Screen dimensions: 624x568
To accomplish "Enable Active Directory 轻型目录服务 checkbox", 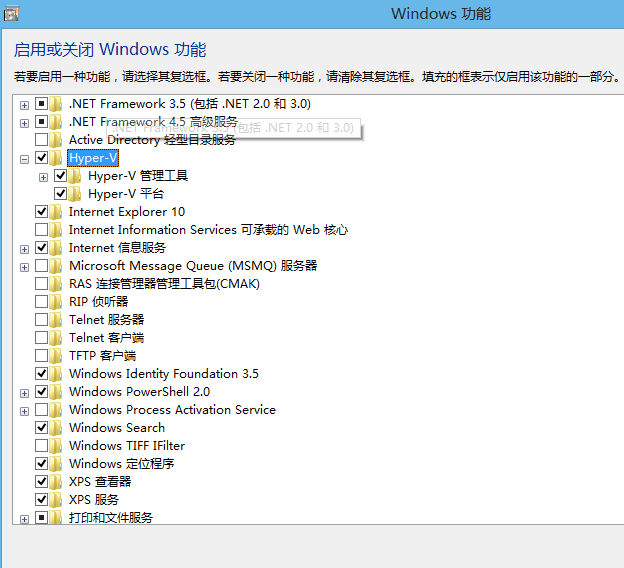I will 41,140.
